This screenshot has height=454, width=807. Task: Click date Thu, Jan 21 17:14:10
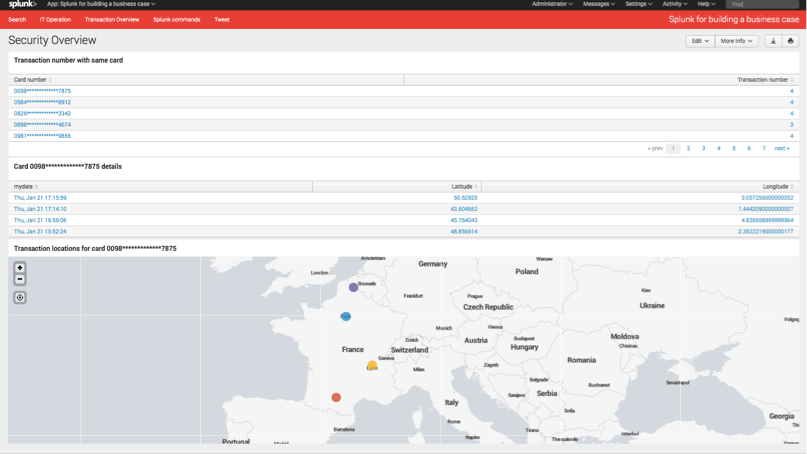40,209
